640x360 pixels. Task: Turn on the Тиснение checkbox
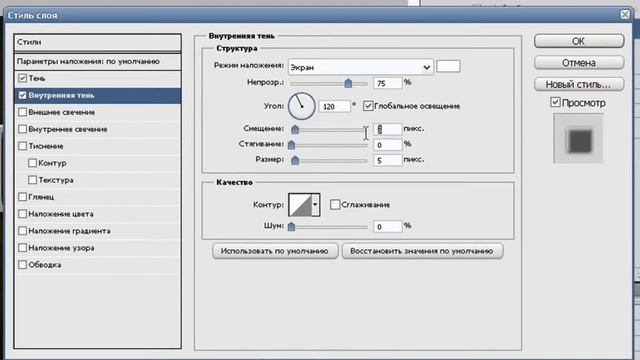pyautogui.click(x=22, y=146)
